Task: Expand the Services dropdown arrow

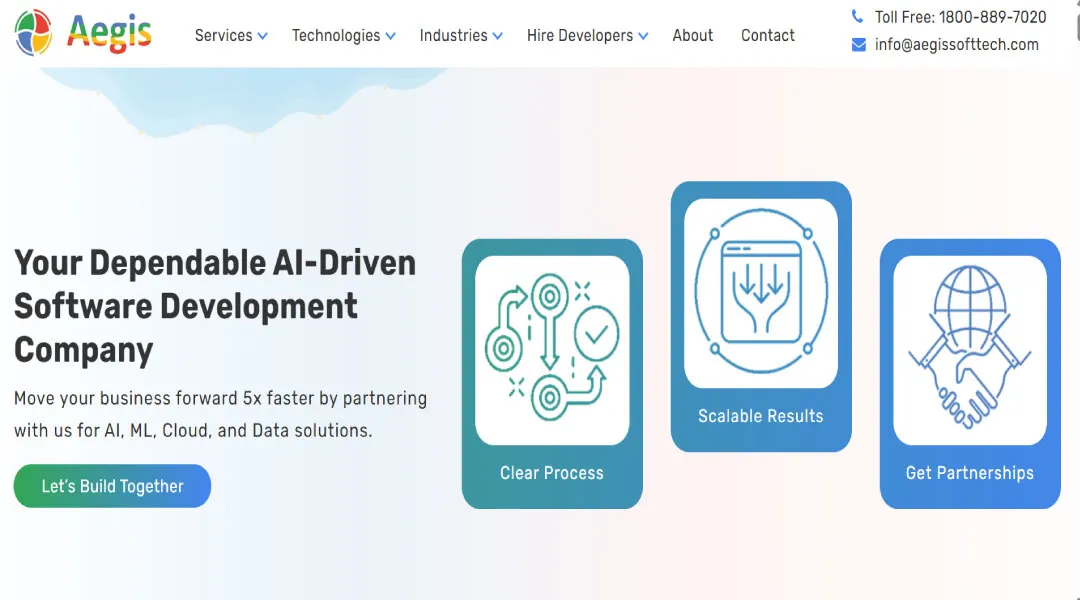Action: pos(263,36)
